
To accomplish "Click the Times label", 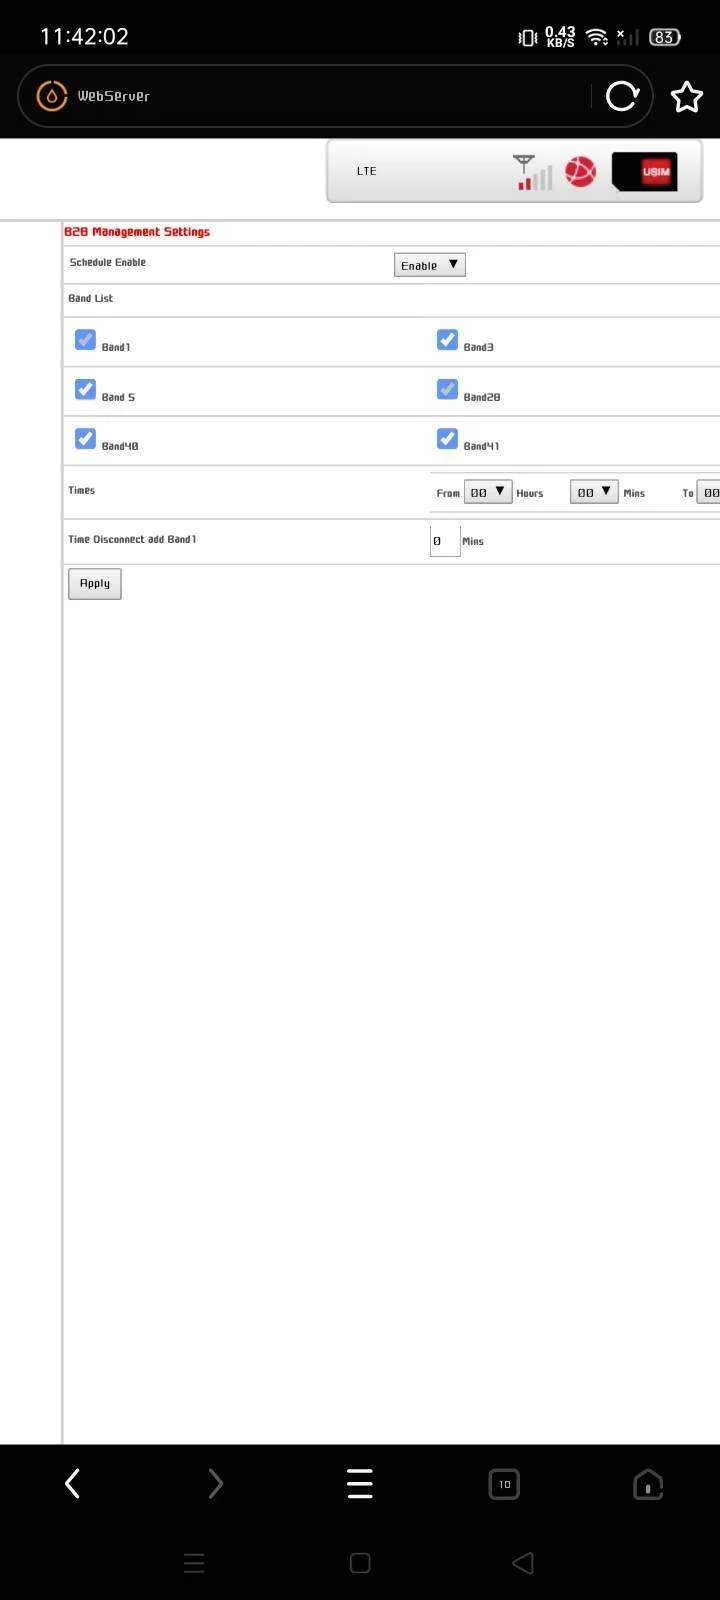I will coord(82,490).
